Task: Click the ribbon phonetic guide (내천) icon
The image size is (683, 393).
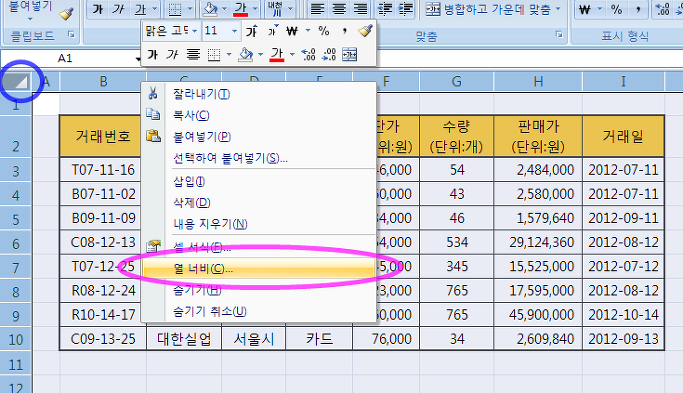Action: coord(276,9)
